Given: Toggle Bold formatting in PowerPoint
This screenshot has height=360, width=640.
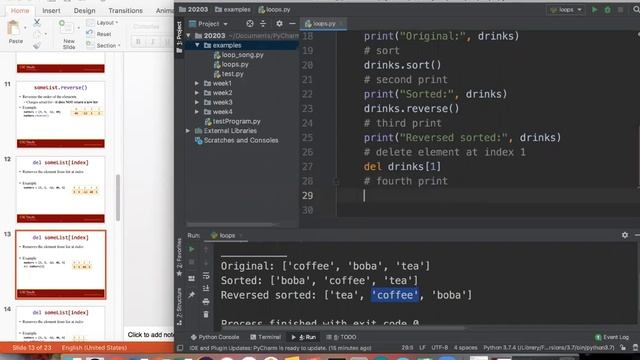Looking at the screenshot, I should tap(138, 42).
